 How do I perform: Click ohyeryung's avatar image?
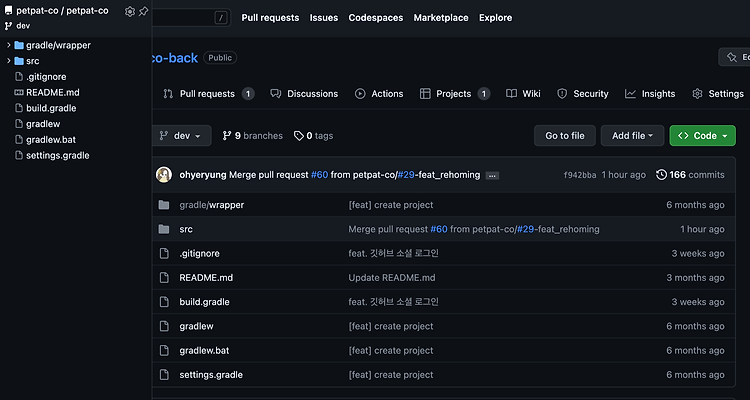[x=164, y=175]
